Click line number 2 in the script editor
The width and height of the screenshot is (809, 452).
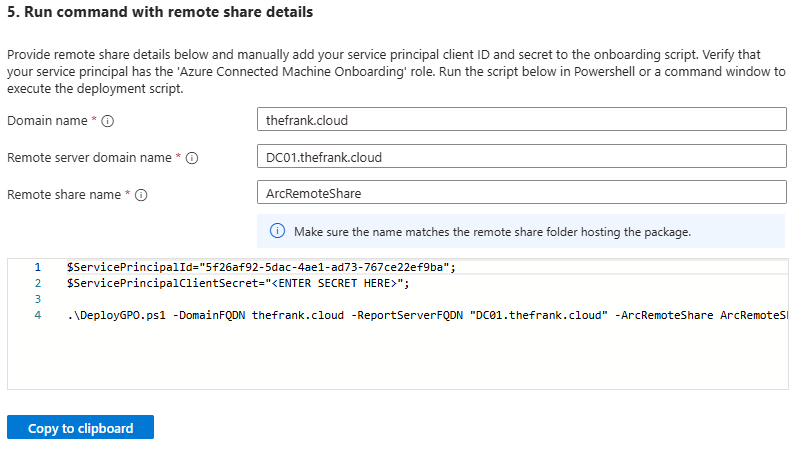(37, 283)
